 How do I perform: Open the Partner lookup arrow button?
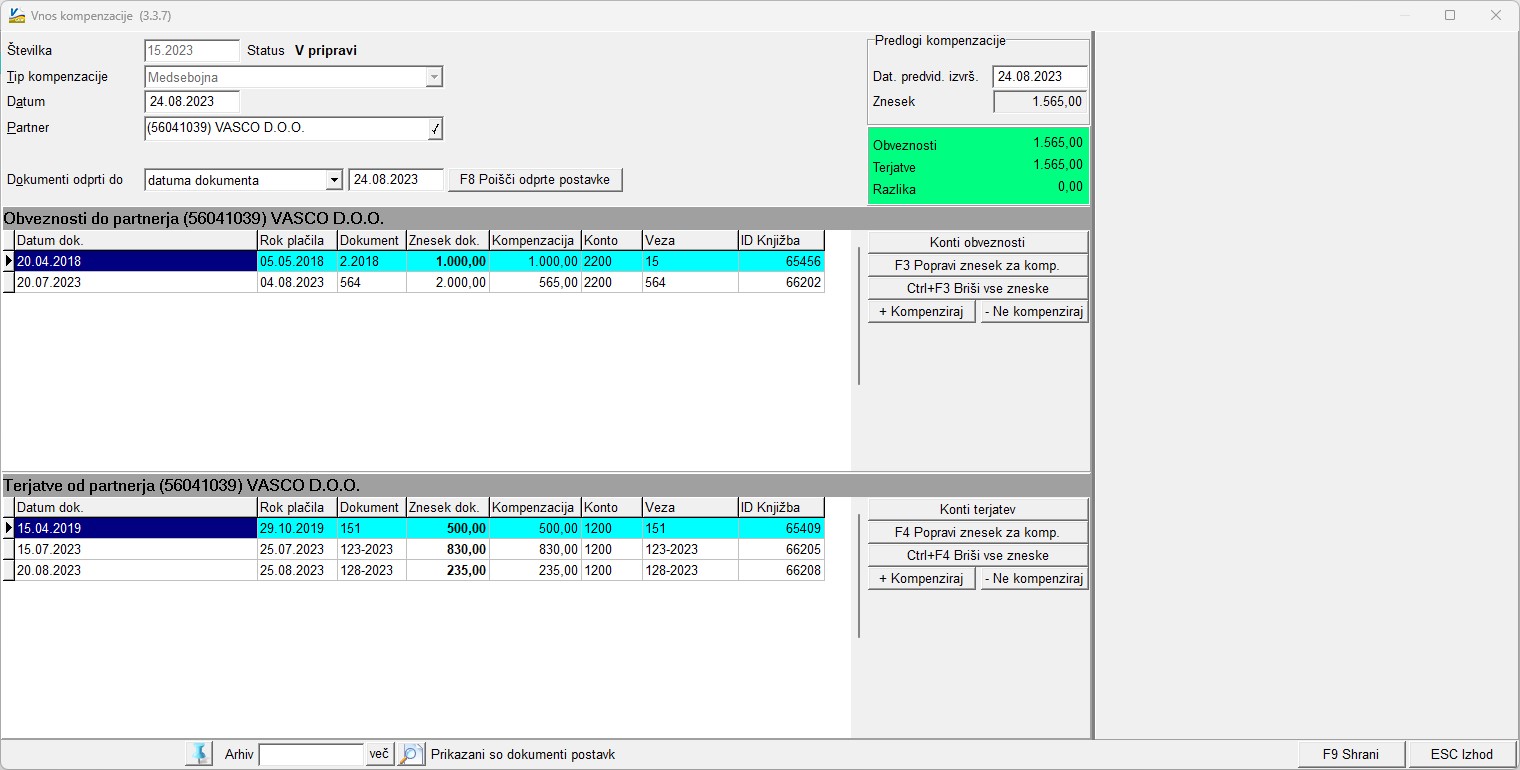pyautogui.click(x=435, y=128)
